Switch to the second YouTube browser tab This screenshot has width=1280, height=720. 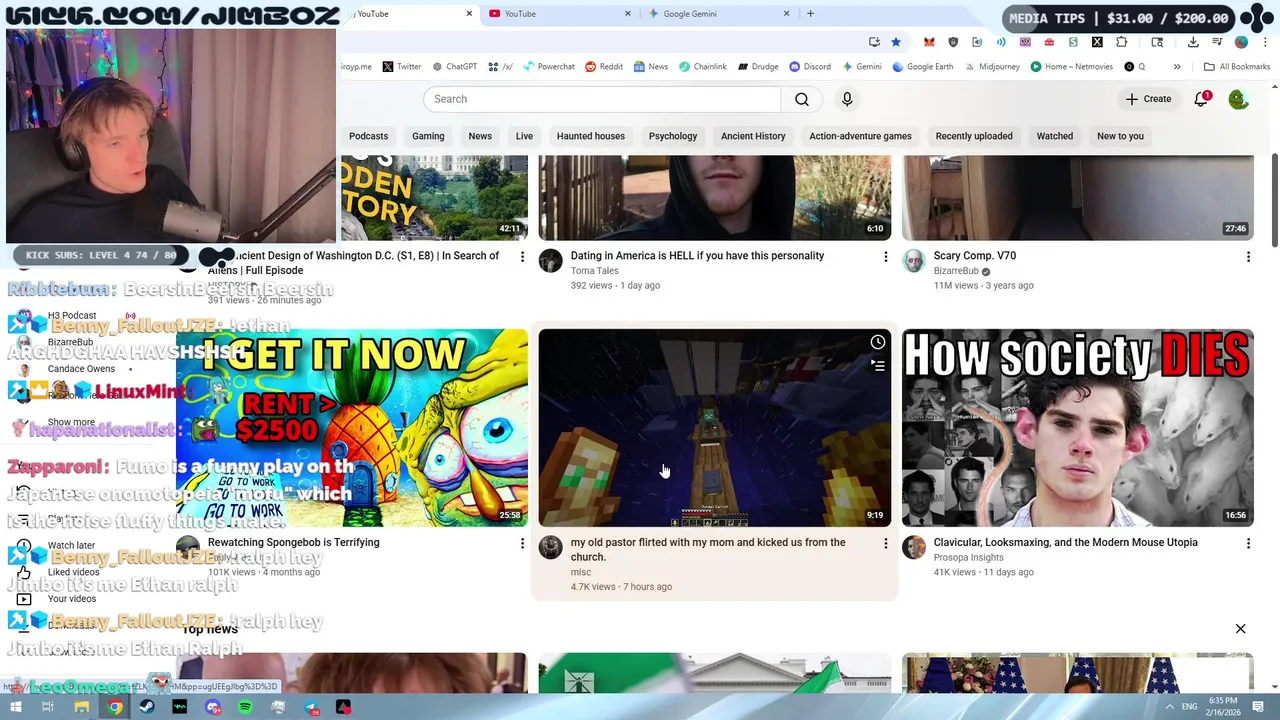tap(560, 14)
